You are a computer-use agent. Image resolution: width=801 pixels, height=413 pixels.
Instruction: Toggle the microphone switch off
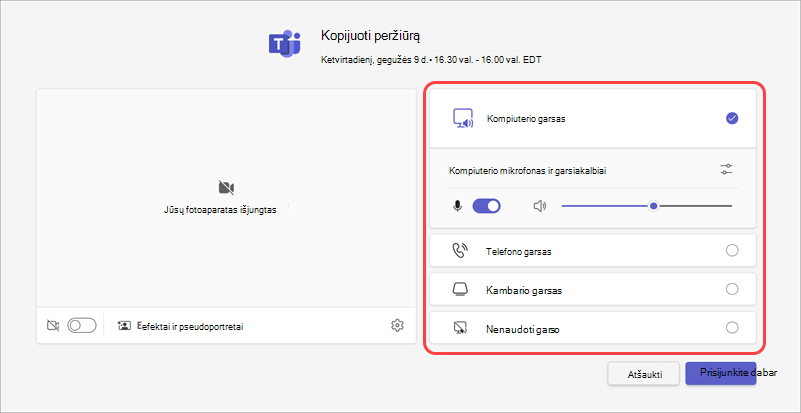pyautogui.click(x=486, y=206)
